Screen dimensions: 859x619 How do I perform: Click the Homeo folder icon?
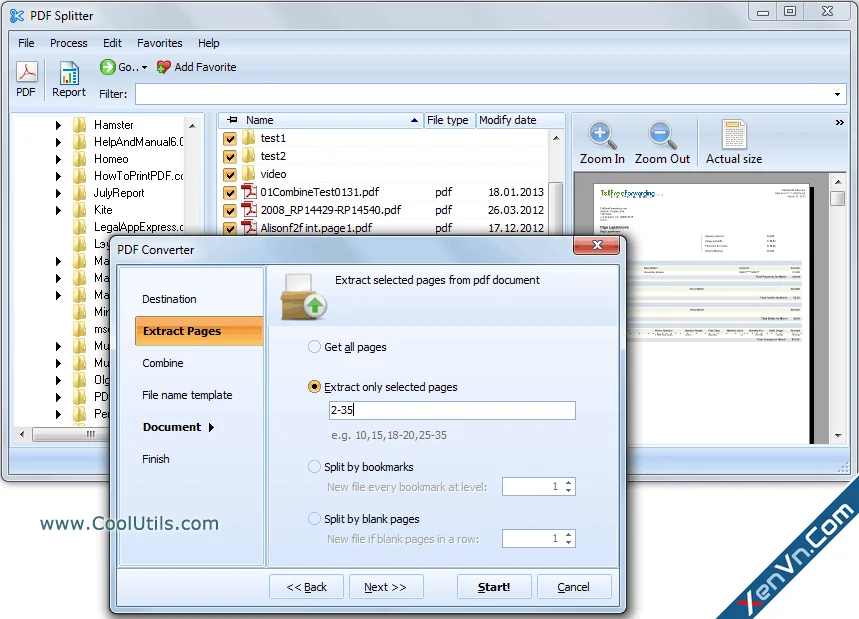point(80,159)
